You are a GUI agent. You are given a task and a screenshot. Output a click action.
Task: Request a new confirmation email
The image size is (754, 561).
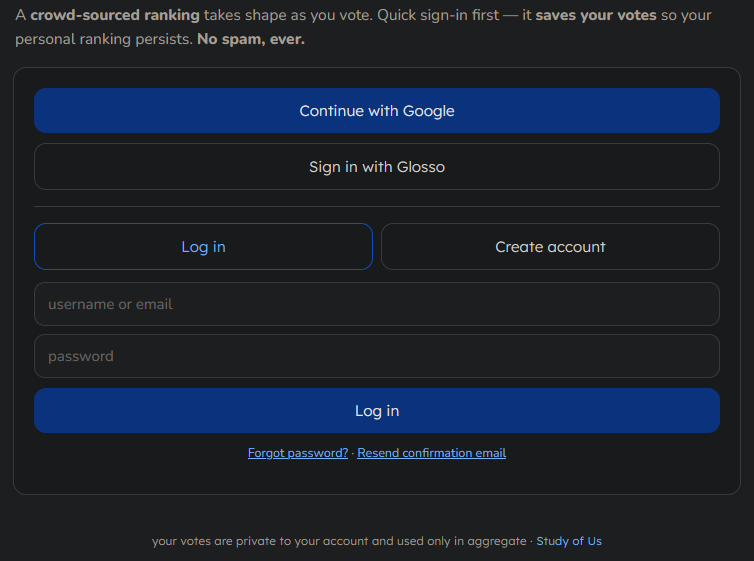point(431,453)
